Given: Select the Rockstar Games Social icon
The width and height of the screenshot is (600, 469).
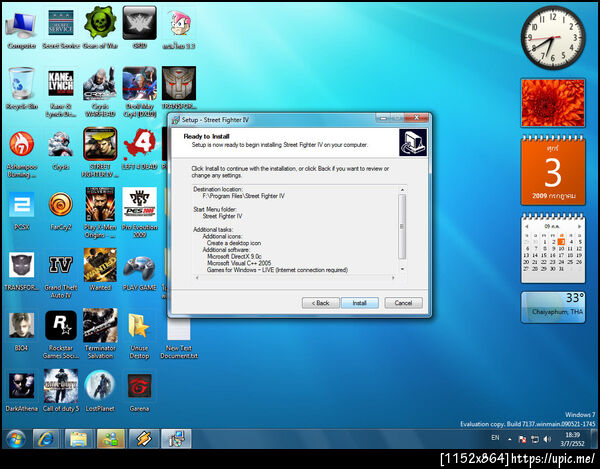Looking at the screenshot, I should (x=61, y=335).
